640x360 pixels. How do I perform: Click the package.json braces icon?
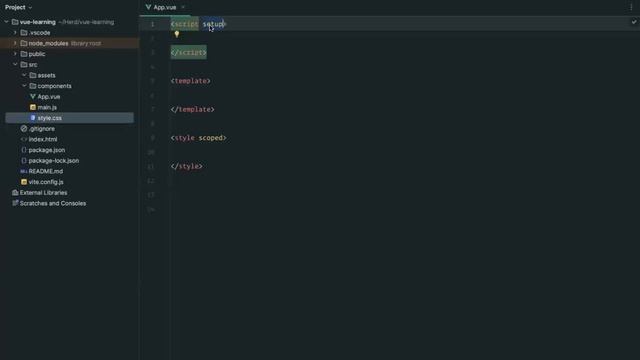point(24,150)
